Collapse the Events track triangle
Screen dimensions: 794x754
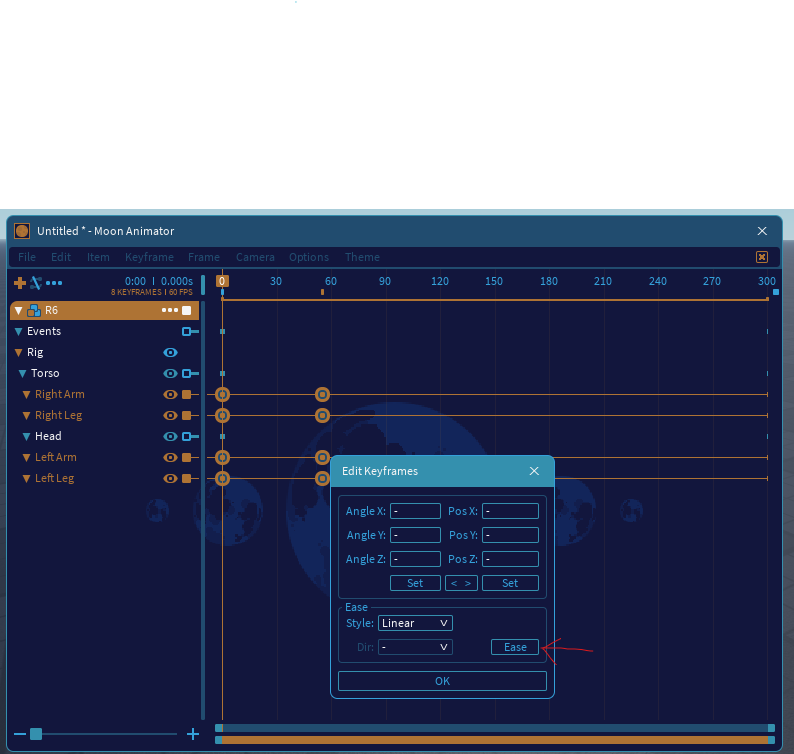click(x=19, y=332)
